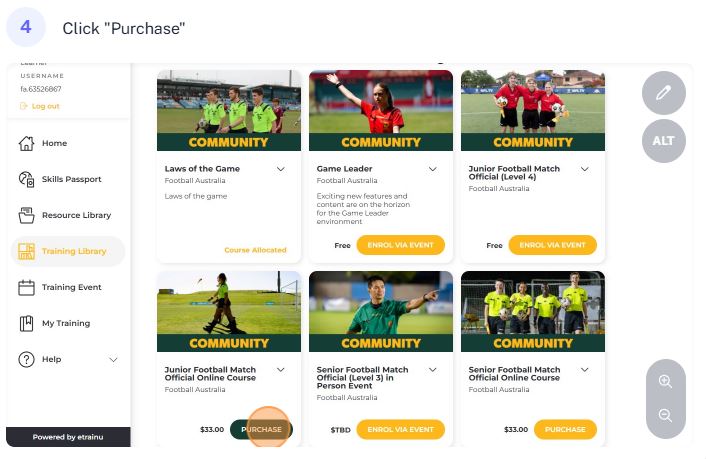Click the zoom out magnifier icon
706x459 pixels.
665,415
